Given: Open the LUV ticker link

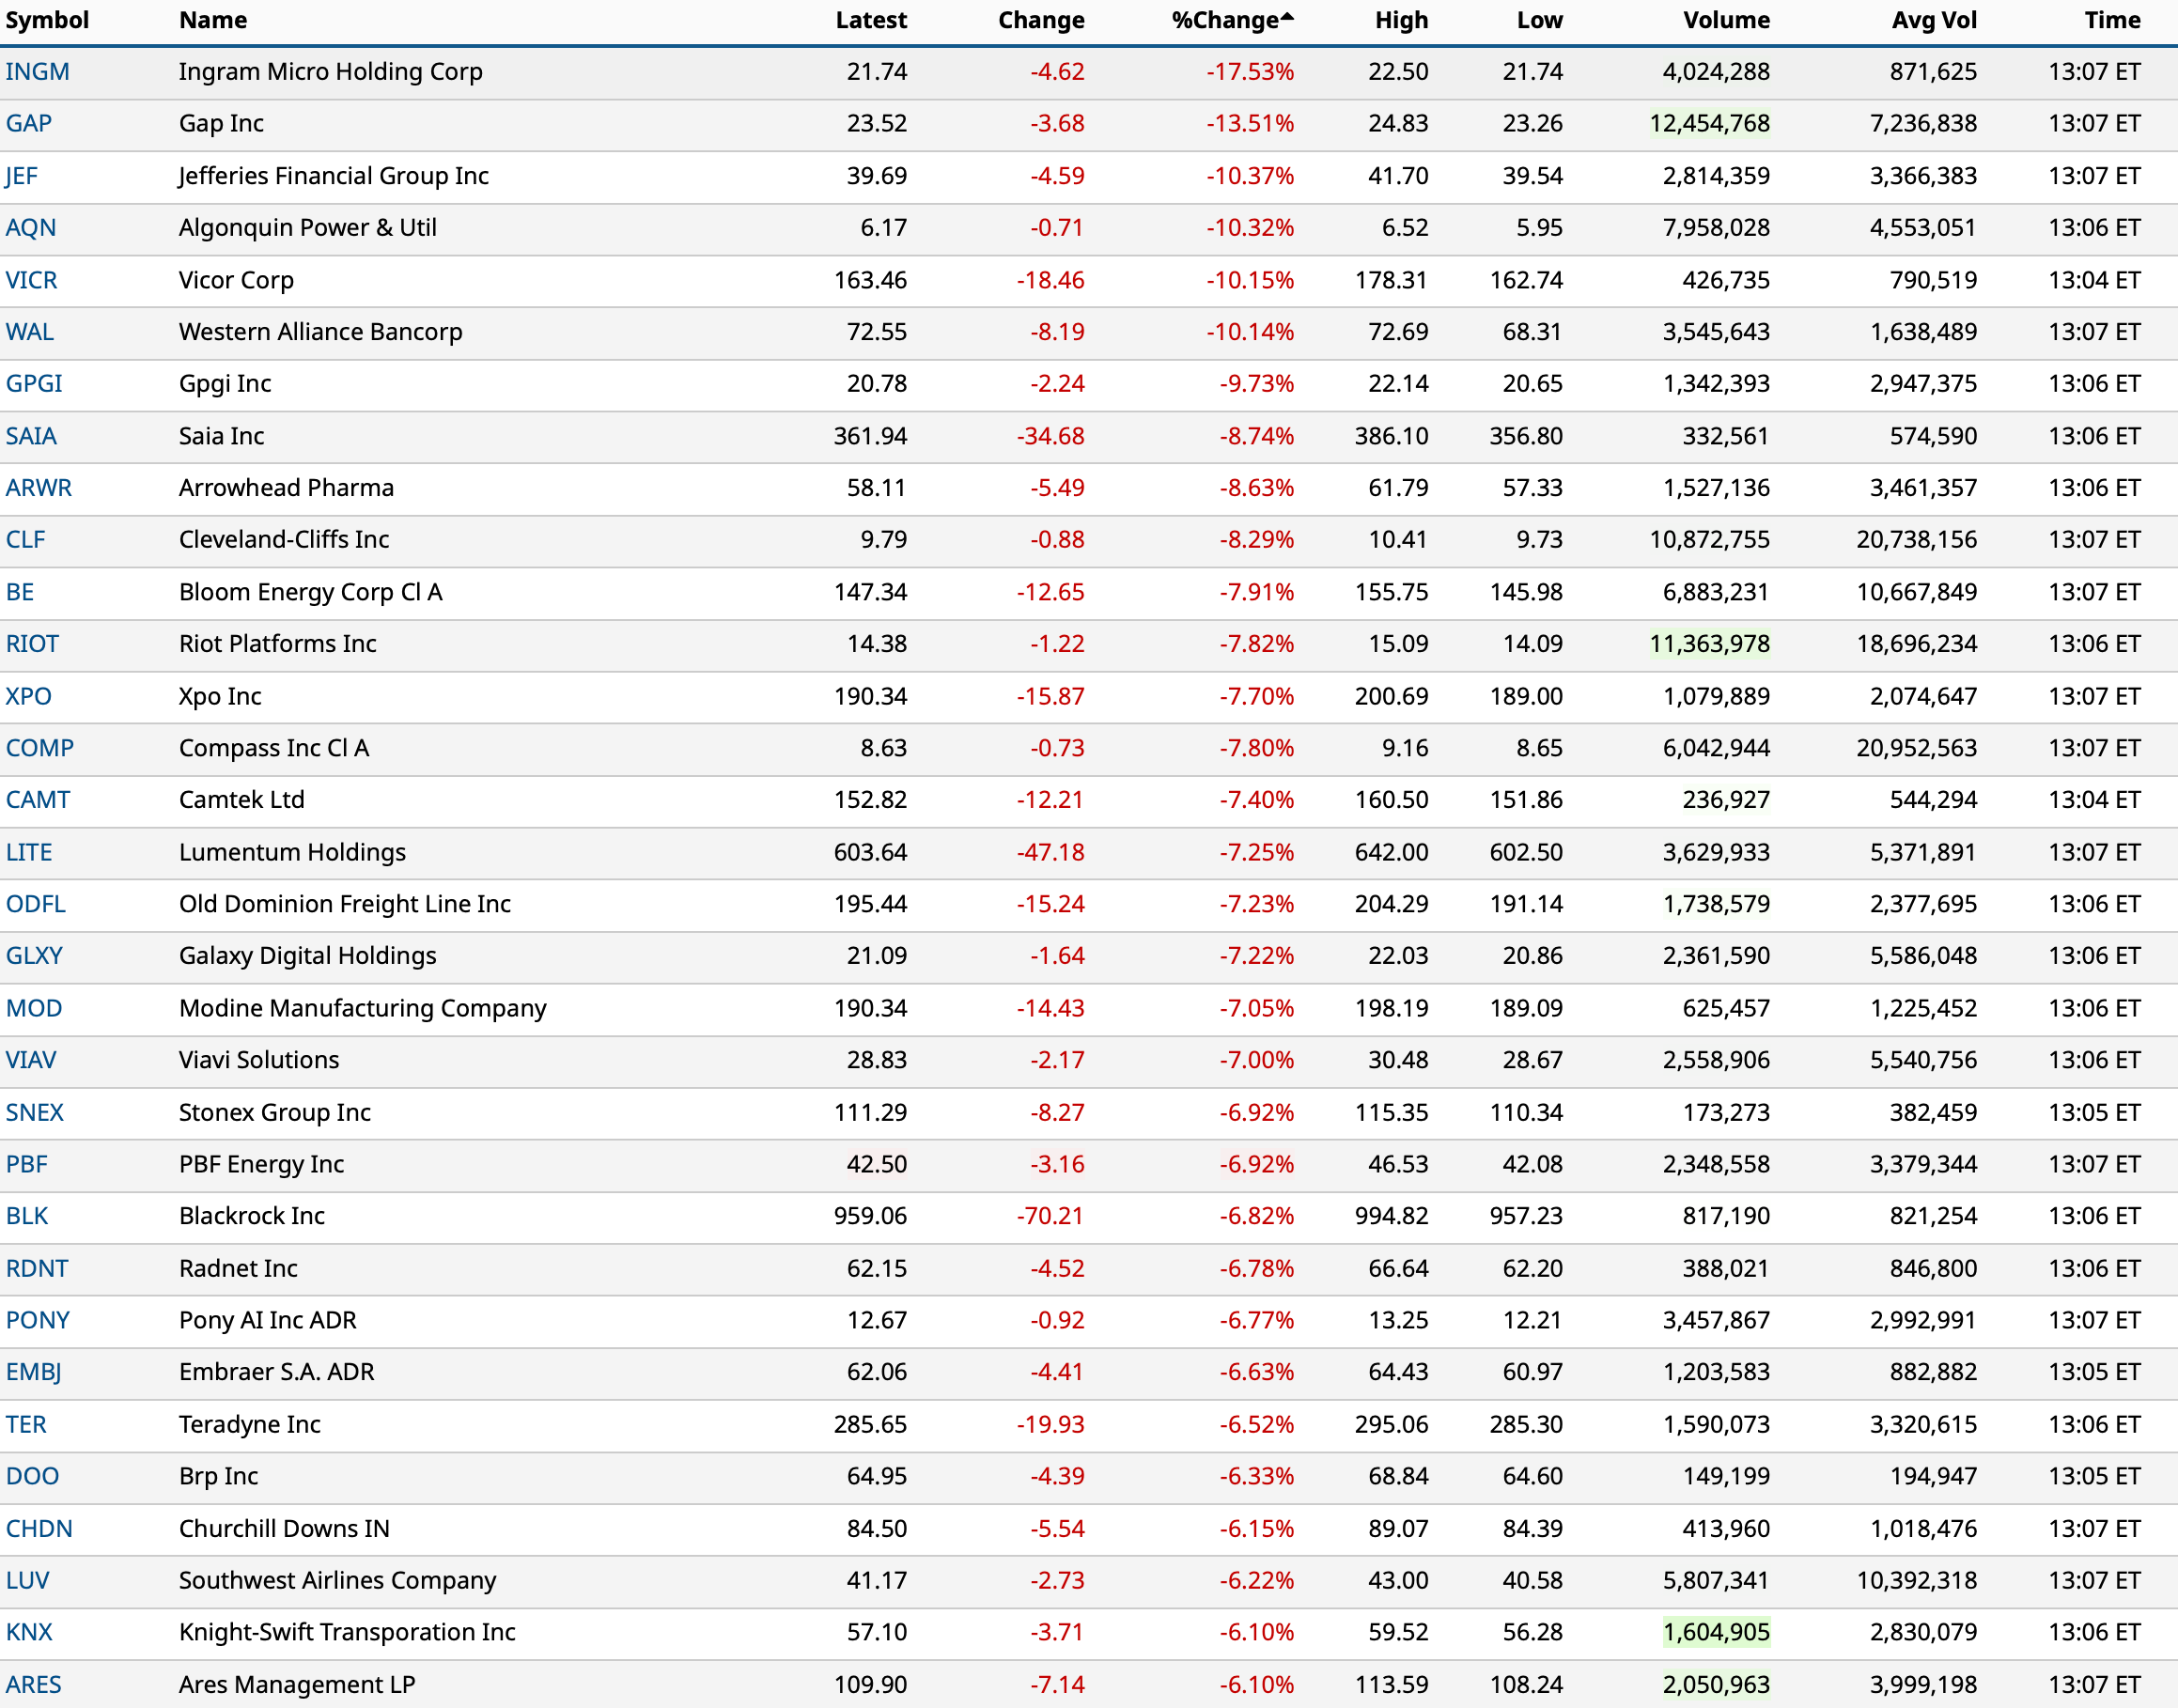Looking at the screenshot, I should coord(27,1580).
